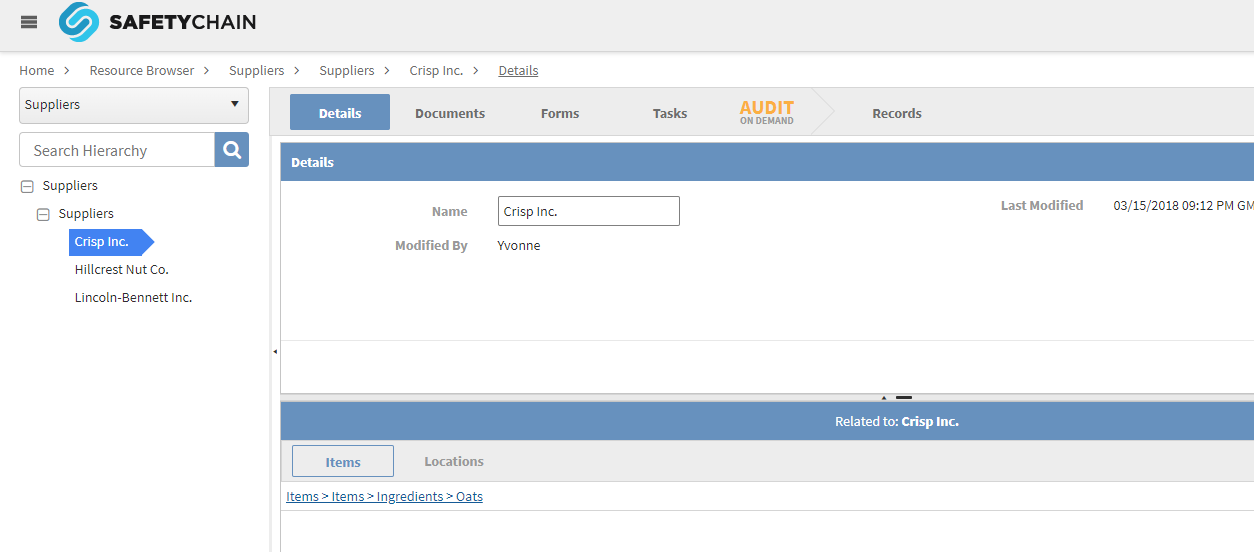
Task: Collapse the nested Suppliers tree node
Action: coord(43,214)
